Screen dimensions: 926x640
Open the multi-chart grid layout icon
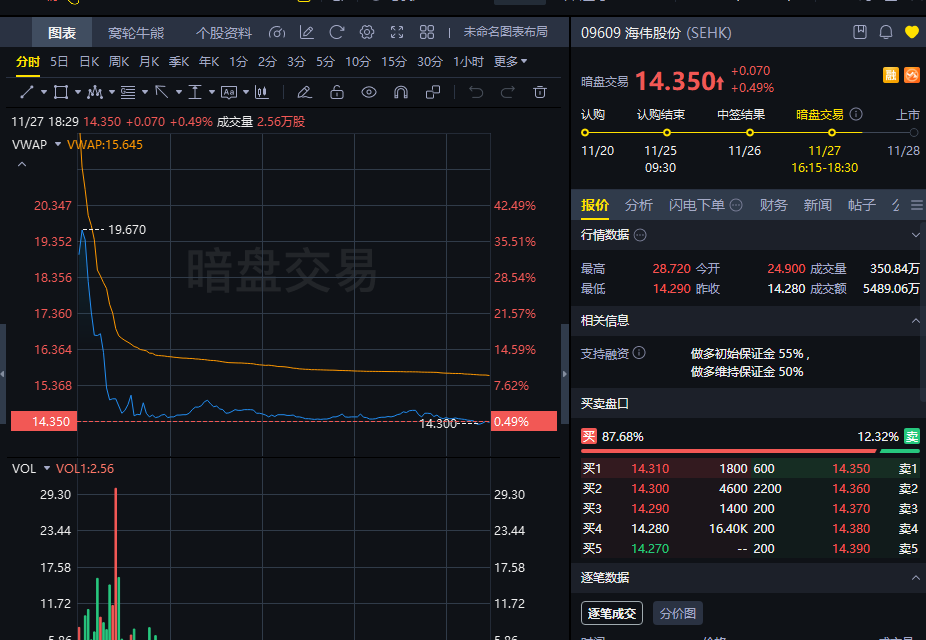click(427, 32)
